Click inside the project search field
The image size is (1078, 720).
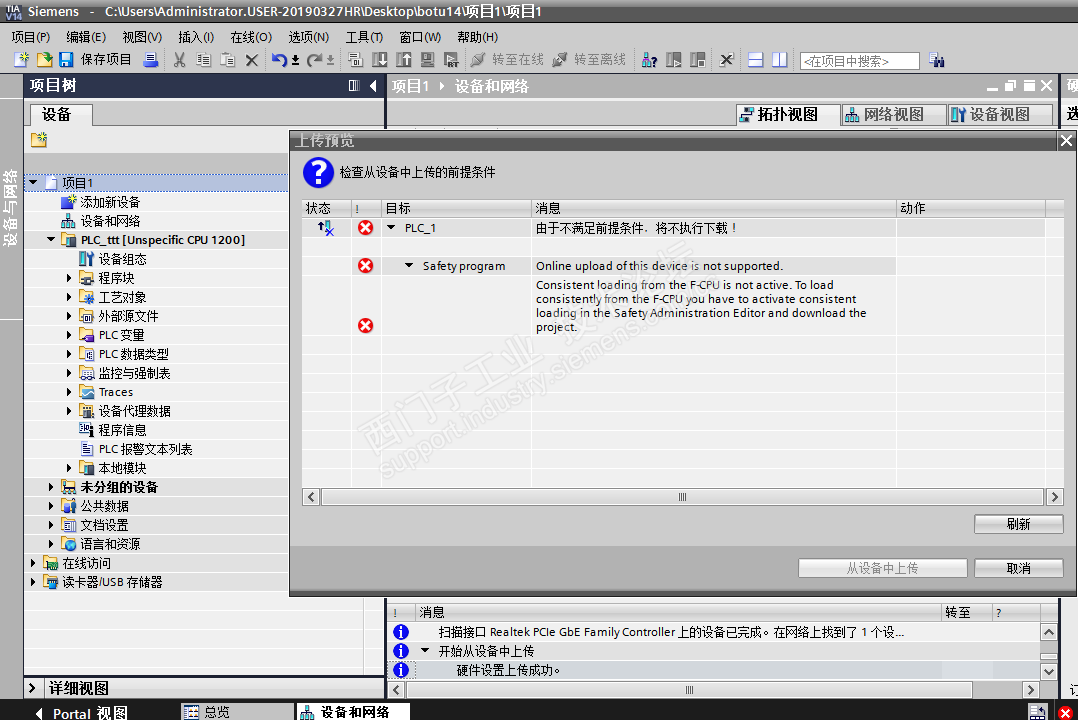[859, 61]
